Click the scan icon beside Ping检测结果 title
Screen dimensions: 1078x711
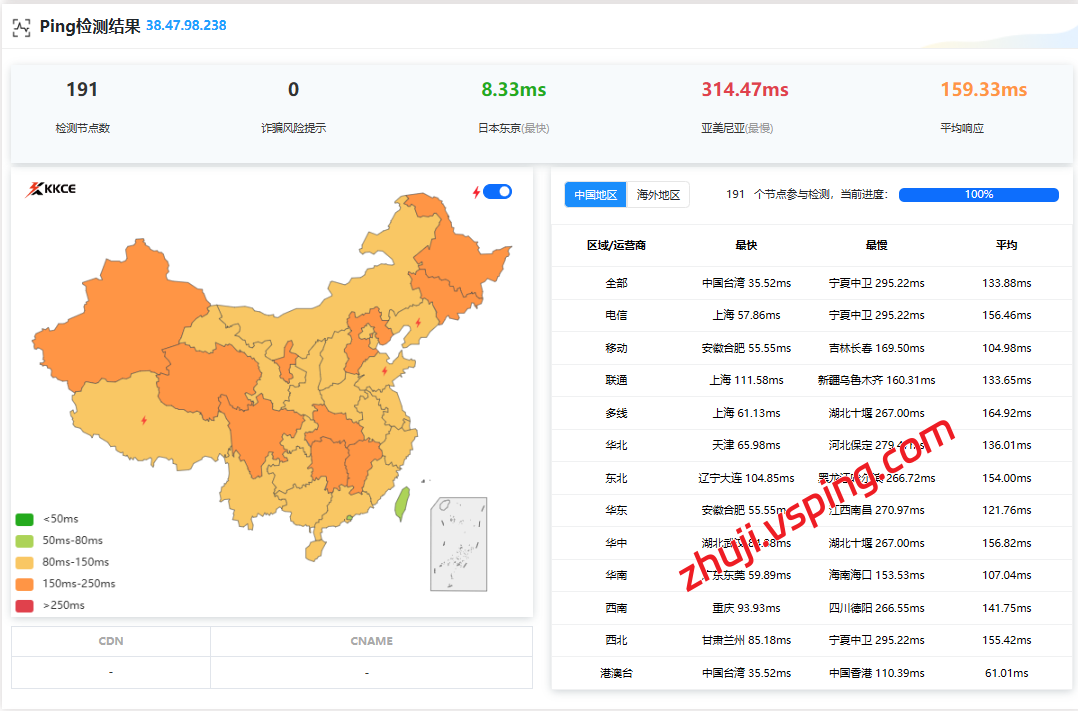[x=21, y=27]
